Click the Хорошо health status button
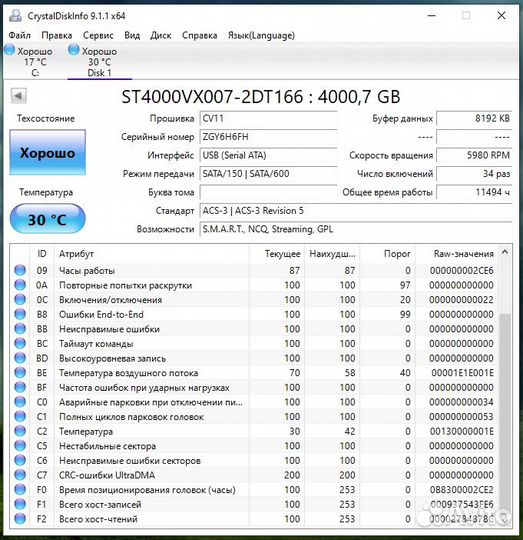This screenshot has height=540, width=523. click(48, 153)
